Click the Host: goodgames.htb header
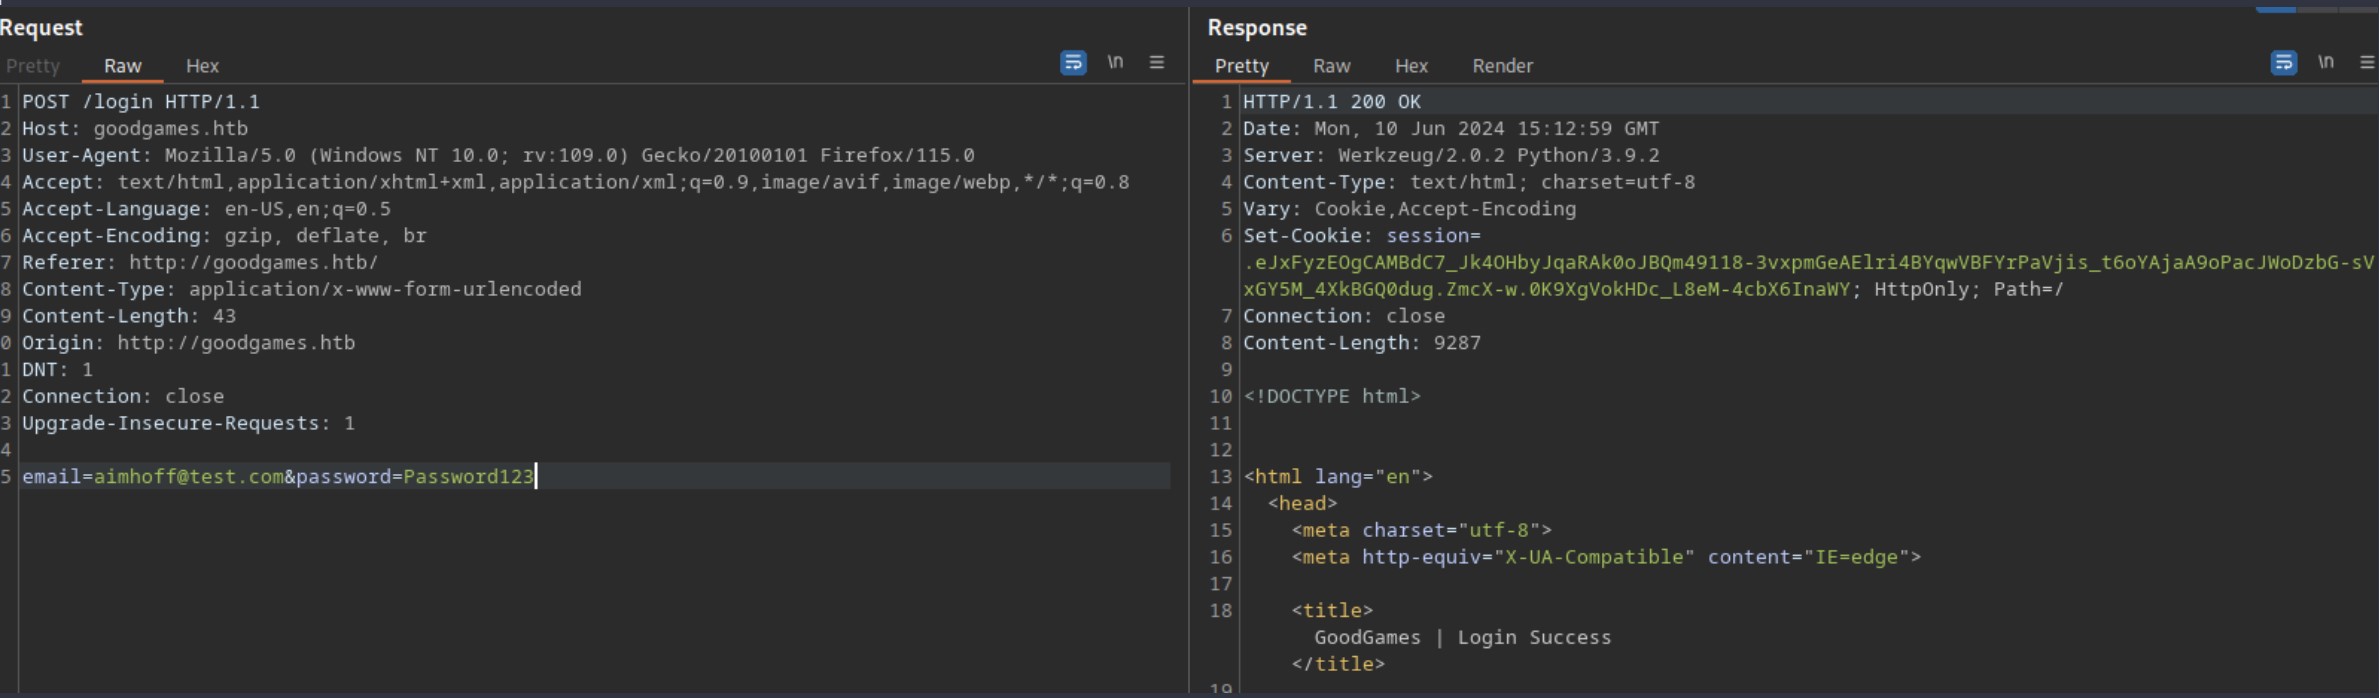 pos(135,129)
